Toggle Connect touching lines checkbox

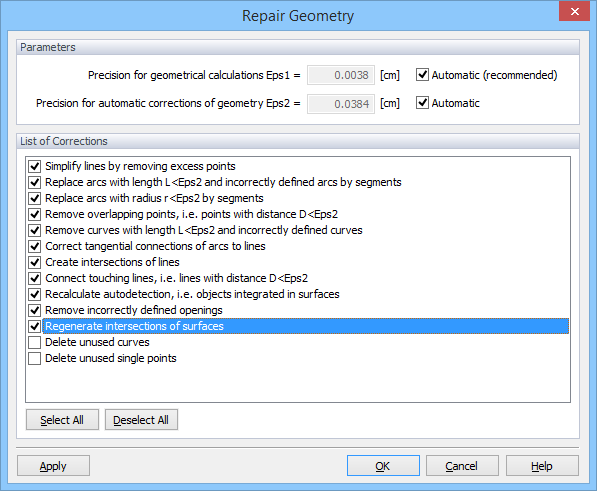pyautogui.click(x=35, y=278)
